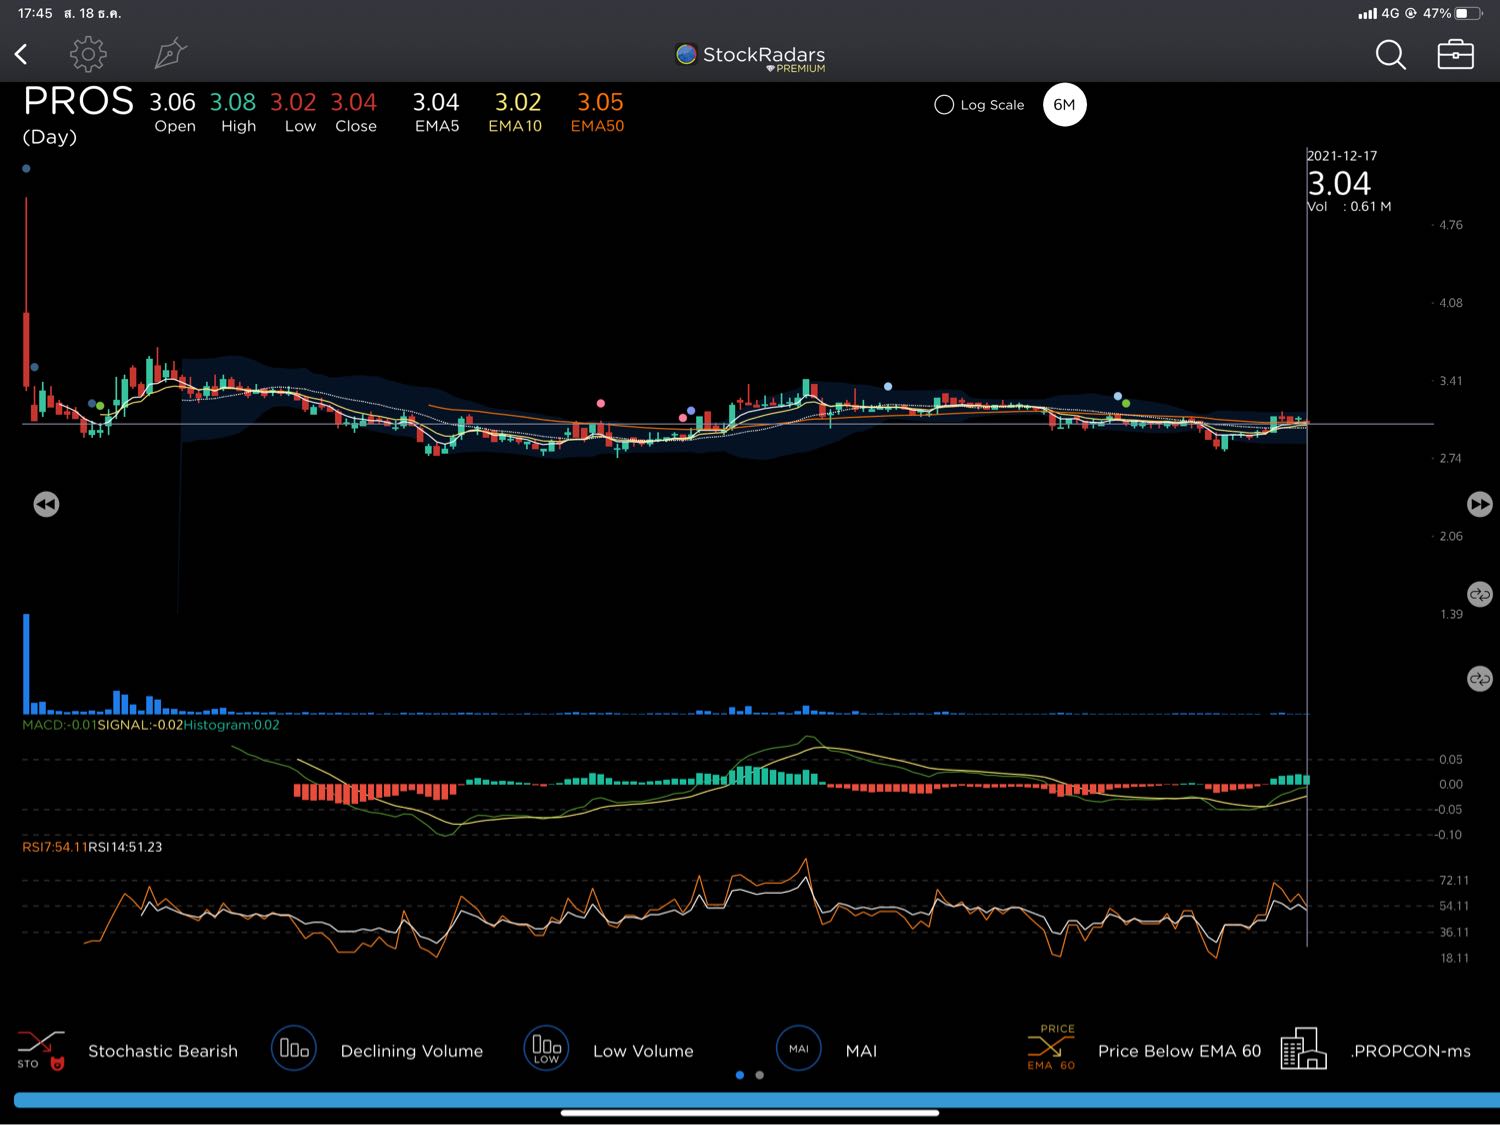Viewport: 1500px width, 1125px height.
Task: Select the pen drawing tool icon
Action: 170,54
